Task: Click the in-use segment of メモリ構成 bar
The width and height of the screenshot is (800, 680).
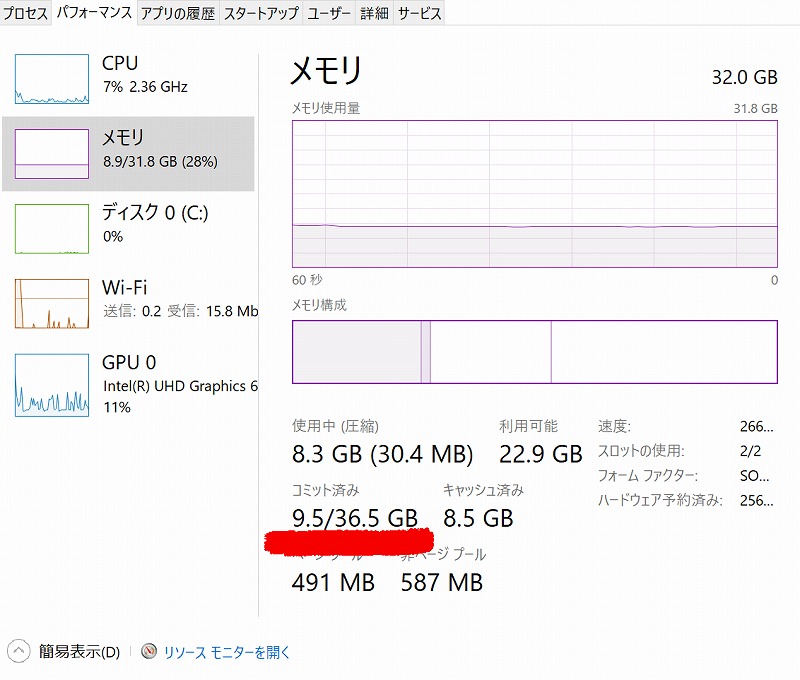Action: click(357, 351)
